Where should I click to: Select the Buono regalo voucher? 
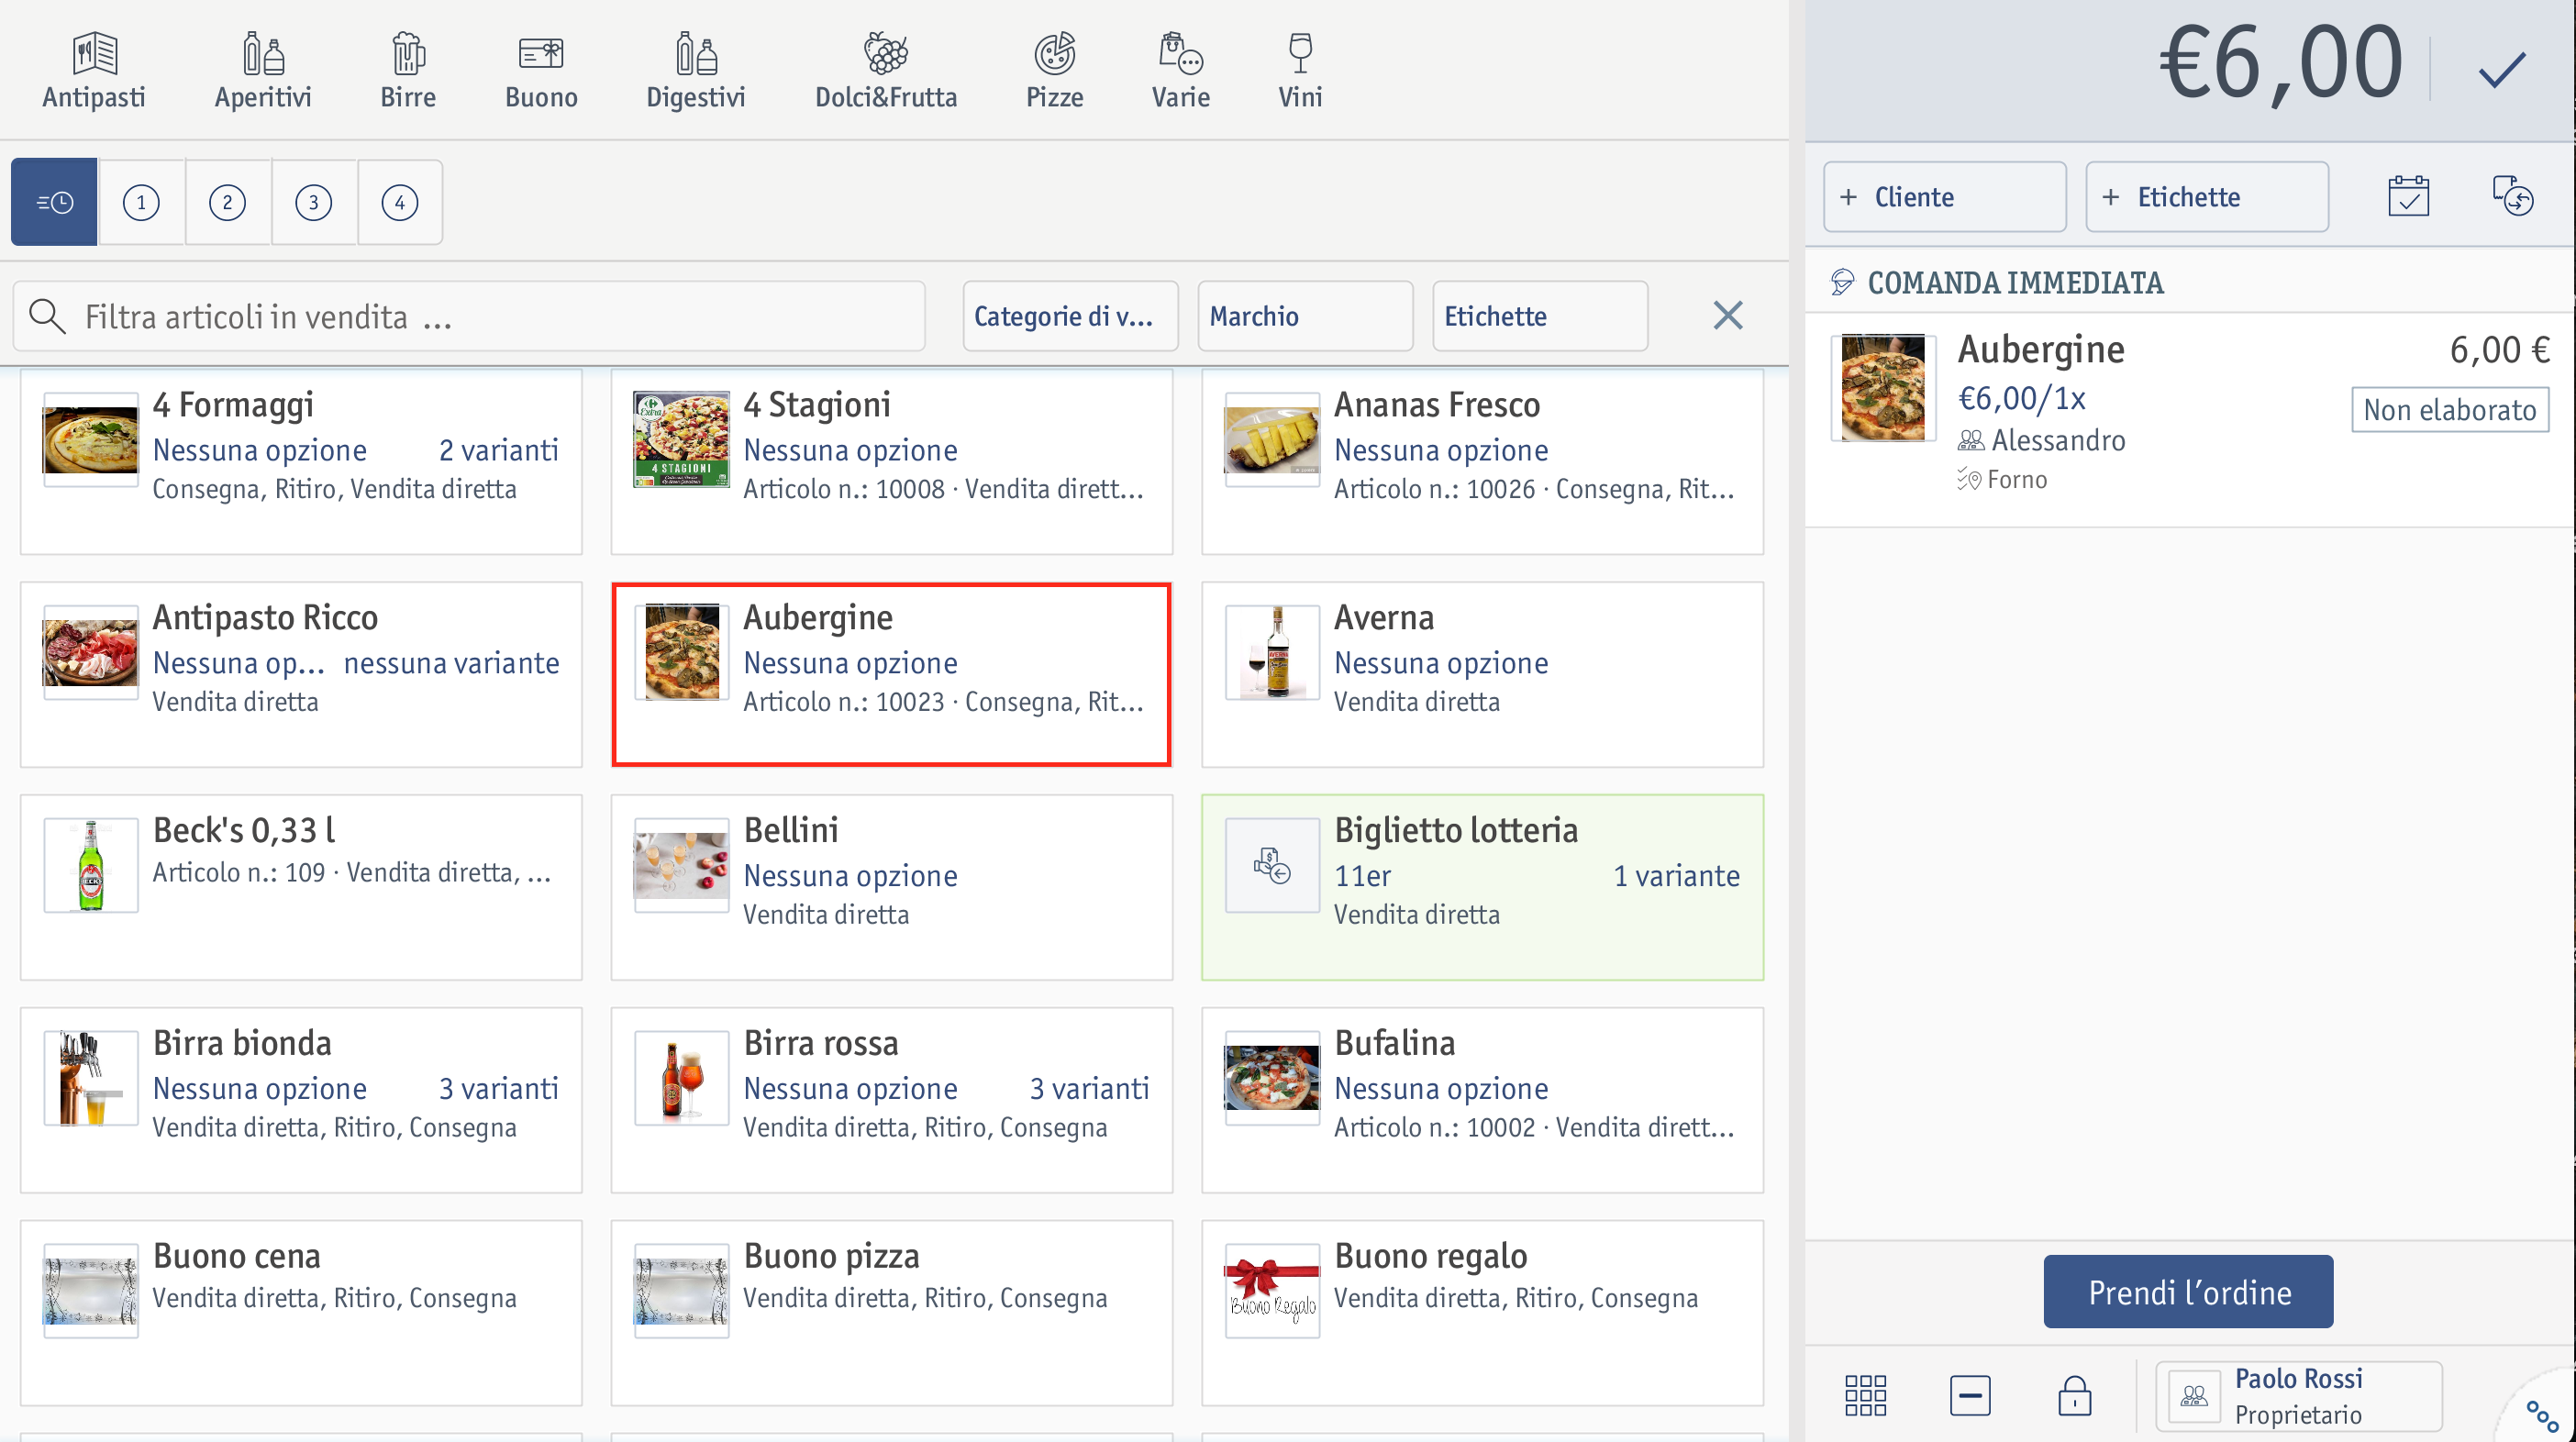(x=1482, y=1313)
